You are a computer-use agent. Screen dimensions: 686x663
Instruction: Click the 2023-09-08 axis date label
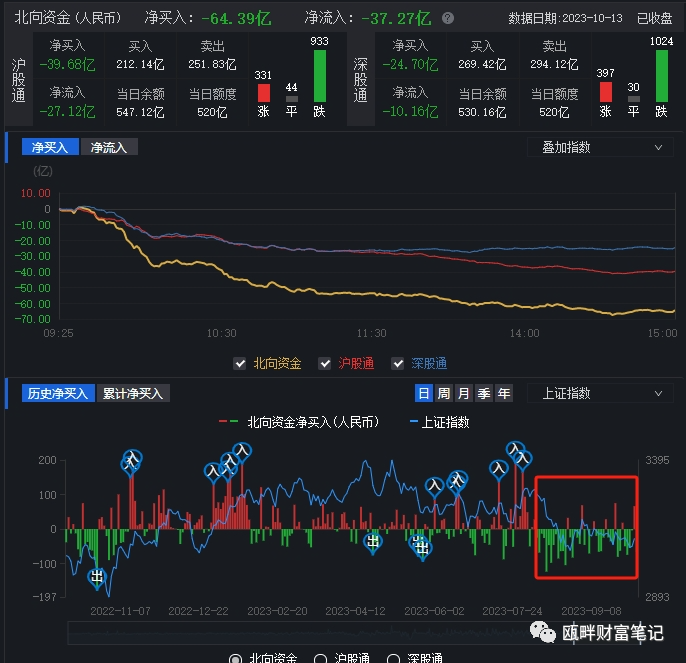[591, 611]
